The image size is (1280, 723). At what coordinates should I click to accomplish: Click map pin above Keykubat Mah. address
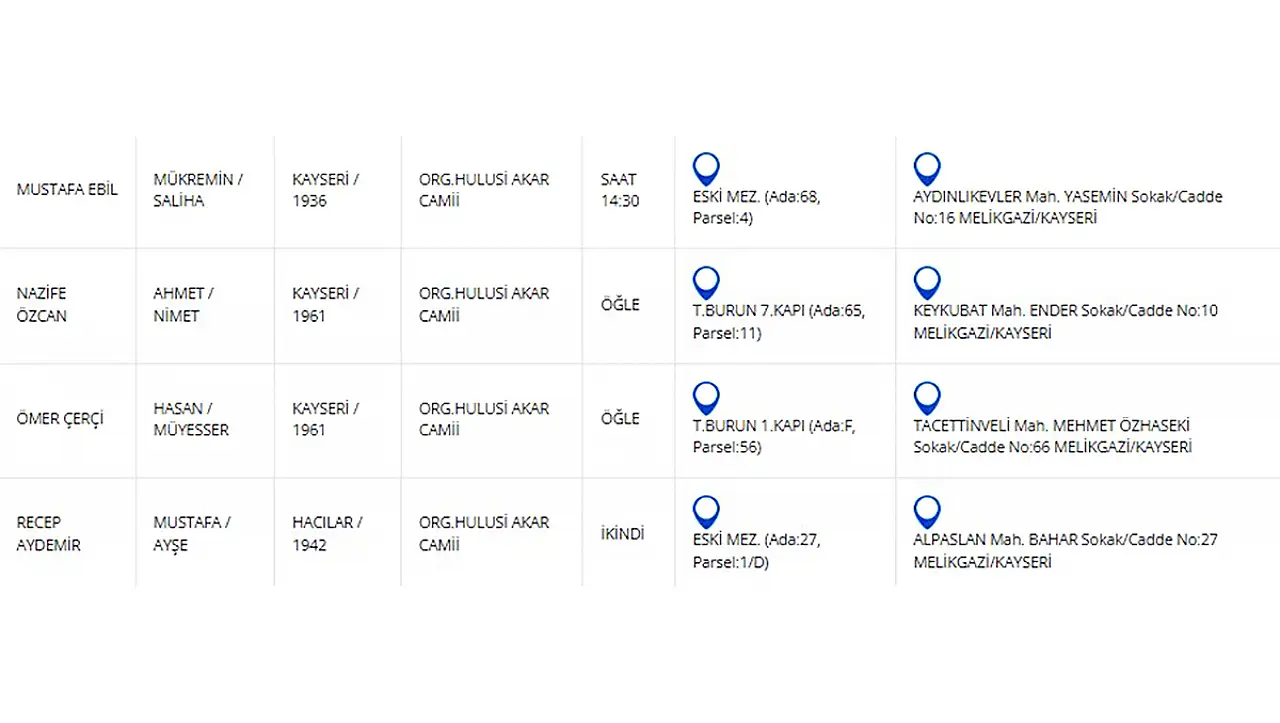(927, 284)
